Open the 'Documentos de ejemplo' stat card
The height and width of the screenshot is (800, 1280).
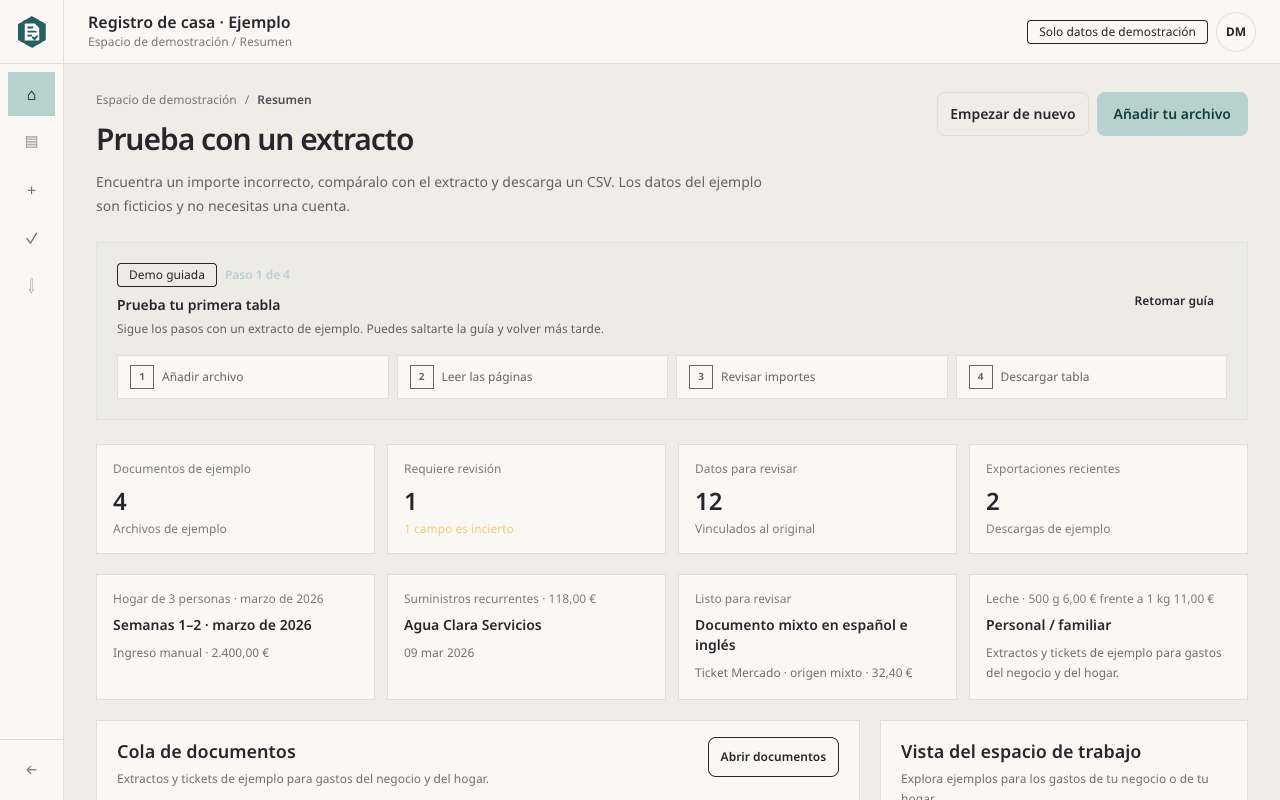pos(235,499)
